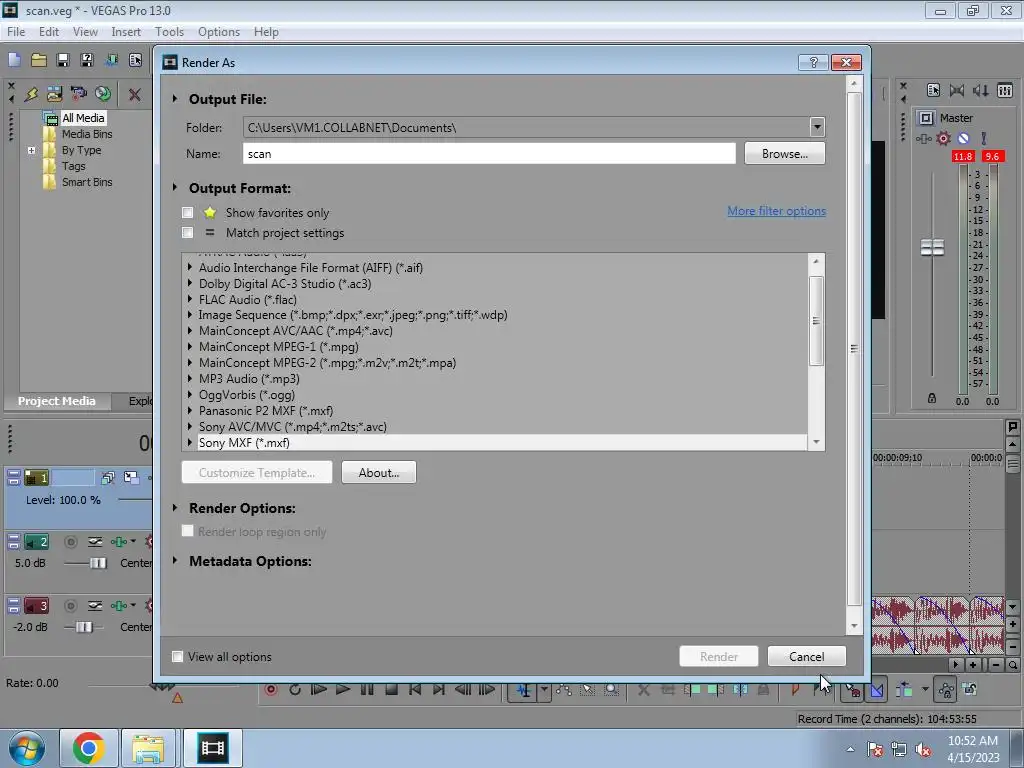
Task: Open the Tools menu
Action: click(x=169, y=31)
